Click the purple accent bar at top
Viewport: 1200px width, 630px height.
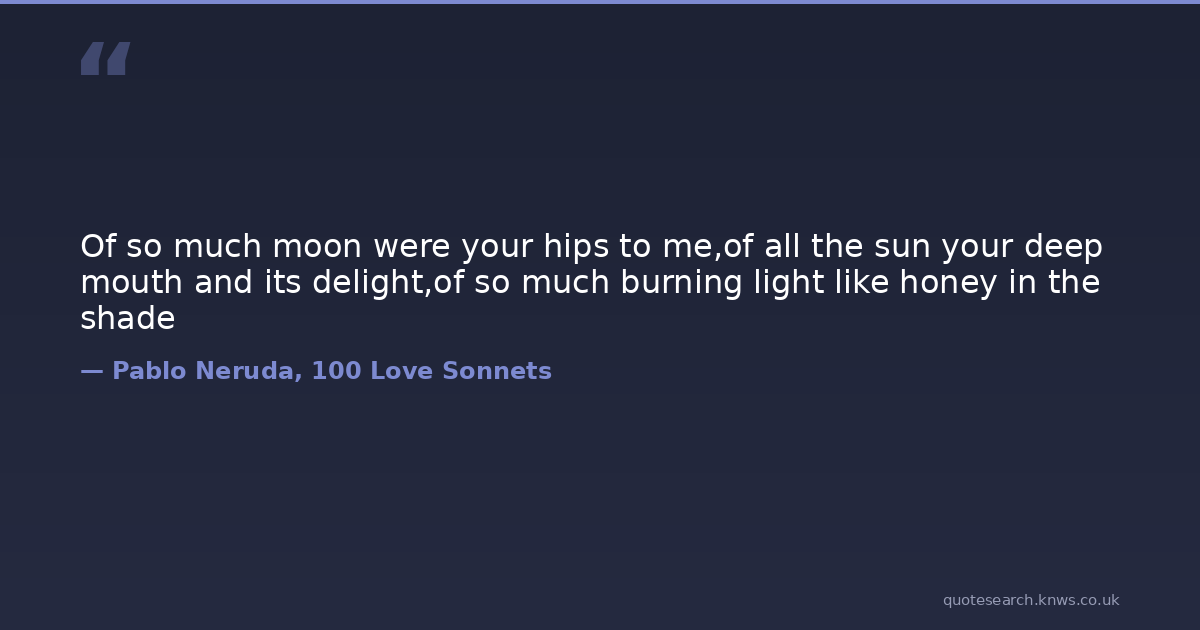(x=600, y=2)
